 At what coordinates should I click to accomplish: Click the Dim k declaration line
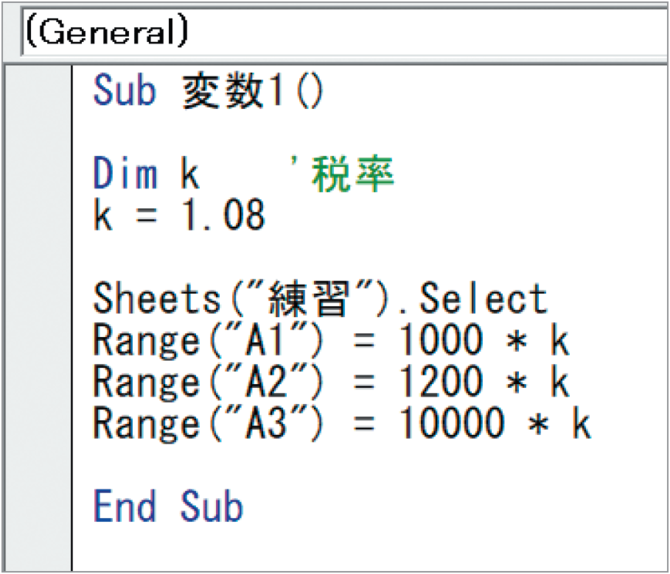[x=146, y=173]
